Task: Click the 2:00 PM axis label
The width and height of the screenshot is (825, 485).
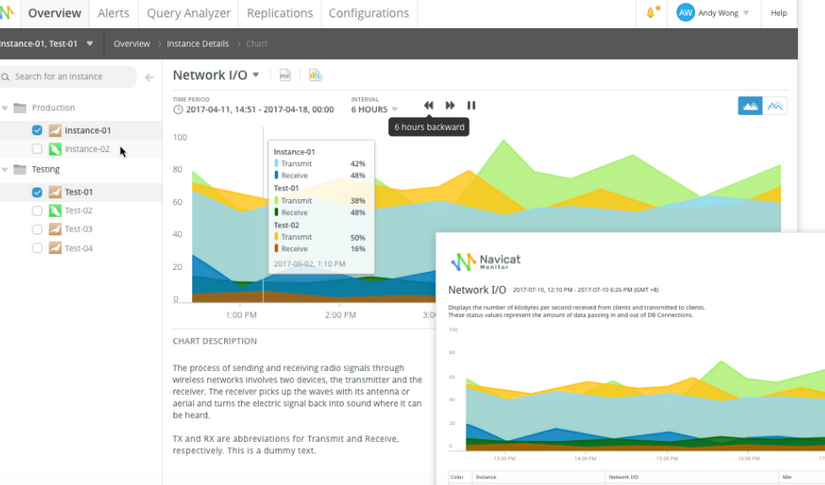Action: (x=340, y=315)
